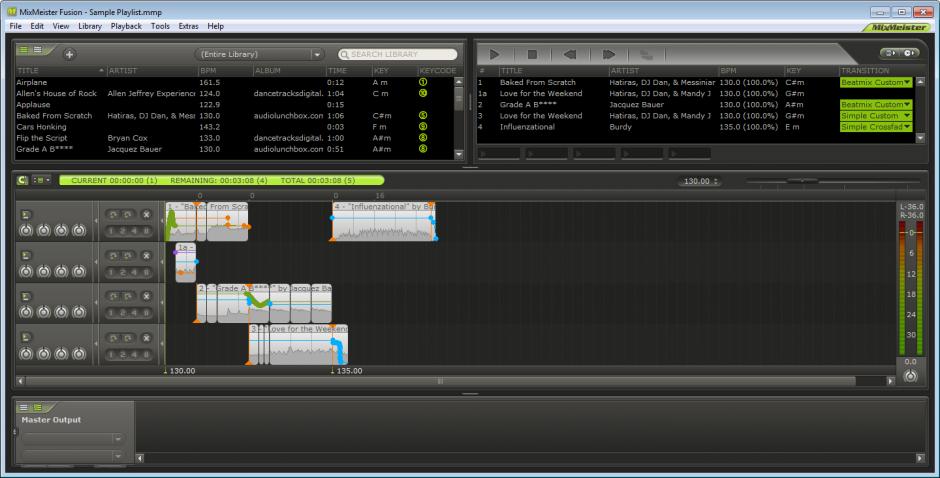This screenshot has width=940, height=478.
Task: Click keycode icon in the Cars Honking row
Action: click(423, 127)
